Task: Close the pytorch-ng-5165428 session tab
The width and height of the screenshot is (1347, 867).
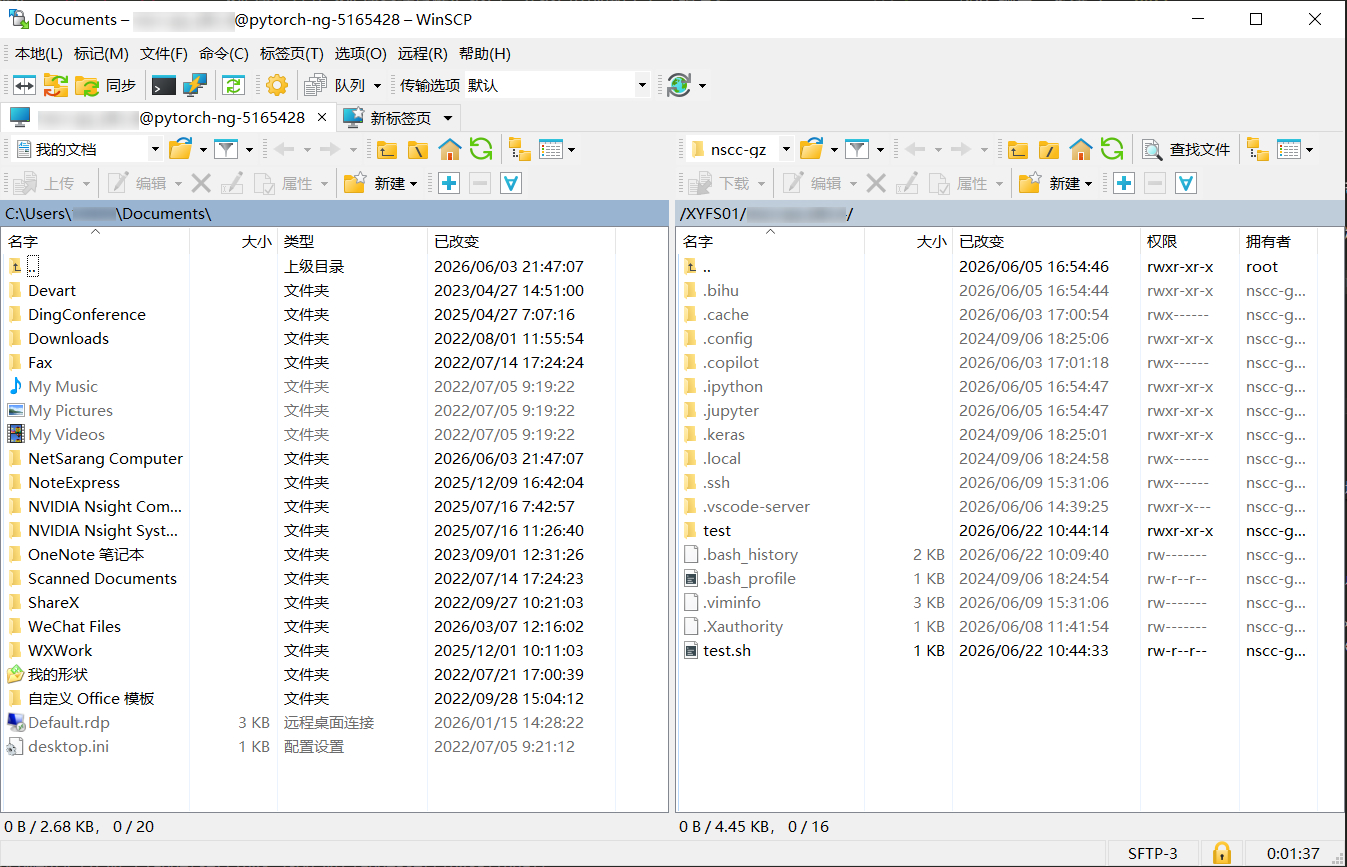Action: [x=322, y=117]
